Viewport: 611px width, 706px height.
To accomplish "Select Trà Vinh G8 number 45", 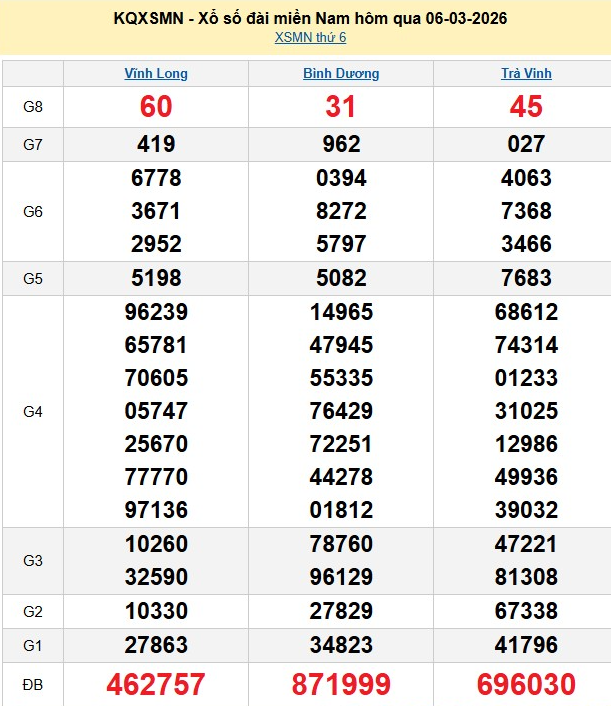I will [x=526, y=107].
